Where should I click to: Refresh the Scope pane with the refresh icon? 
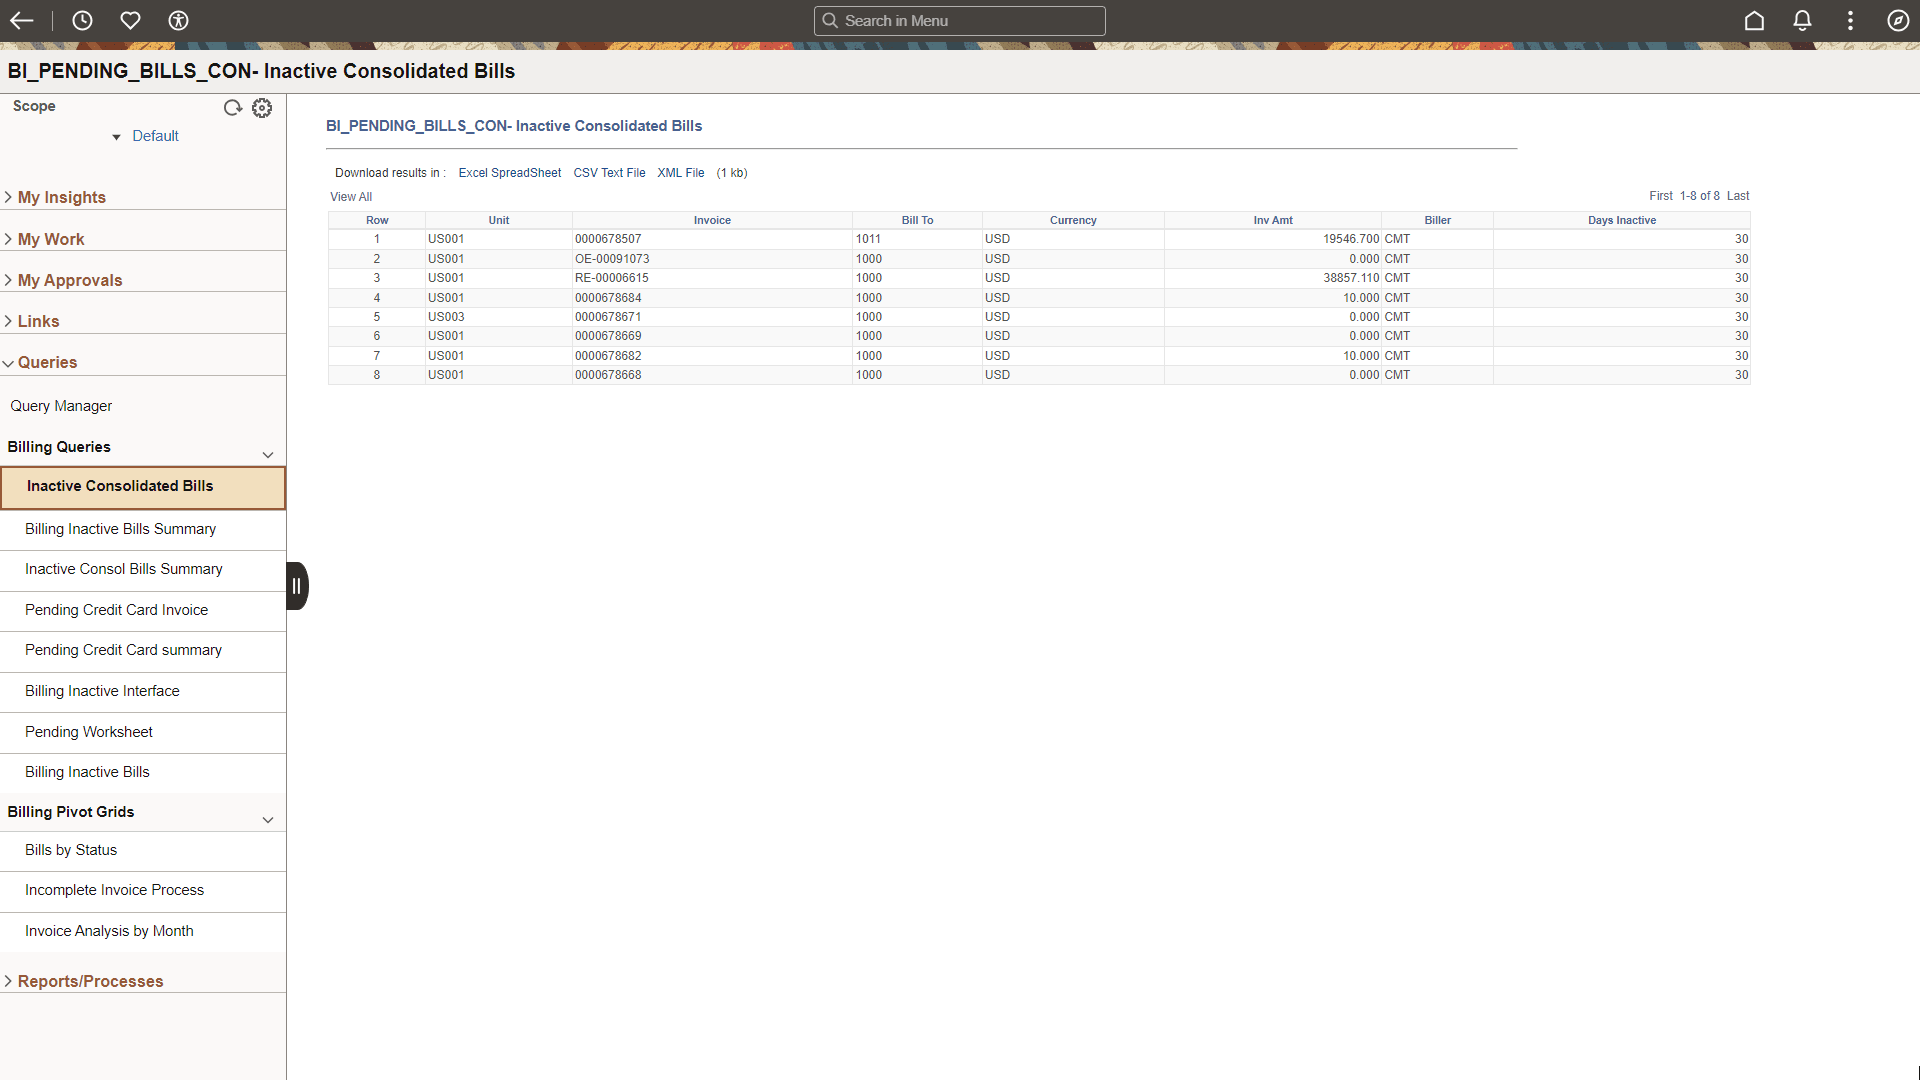[x=233, y=108]
